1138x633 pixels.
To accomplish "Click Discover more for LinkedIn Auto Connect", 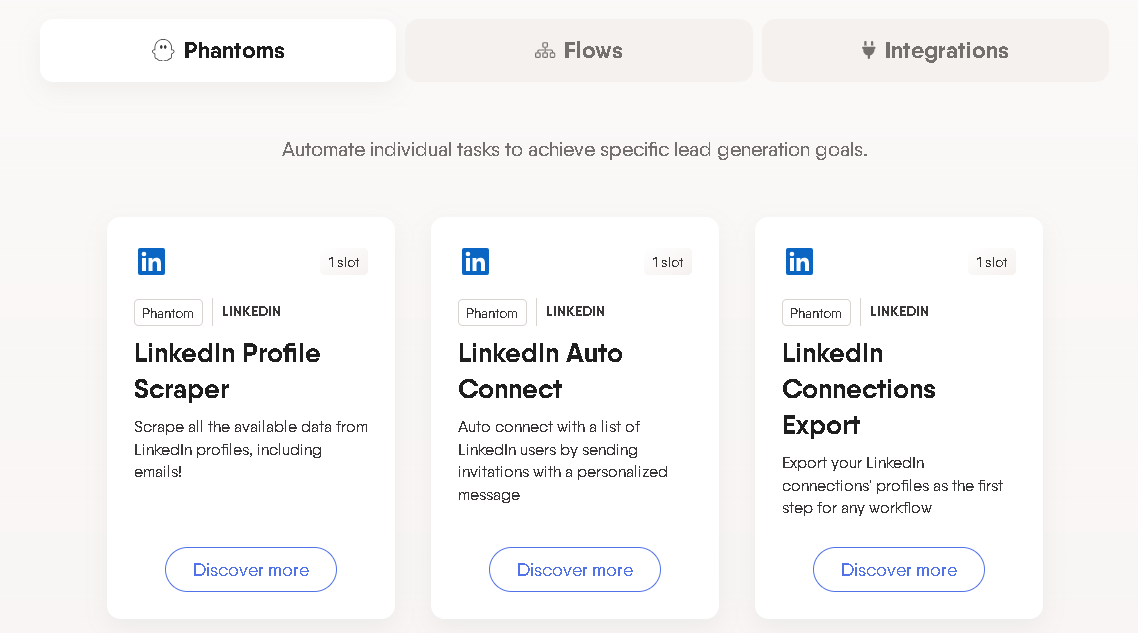I will 574,569.
